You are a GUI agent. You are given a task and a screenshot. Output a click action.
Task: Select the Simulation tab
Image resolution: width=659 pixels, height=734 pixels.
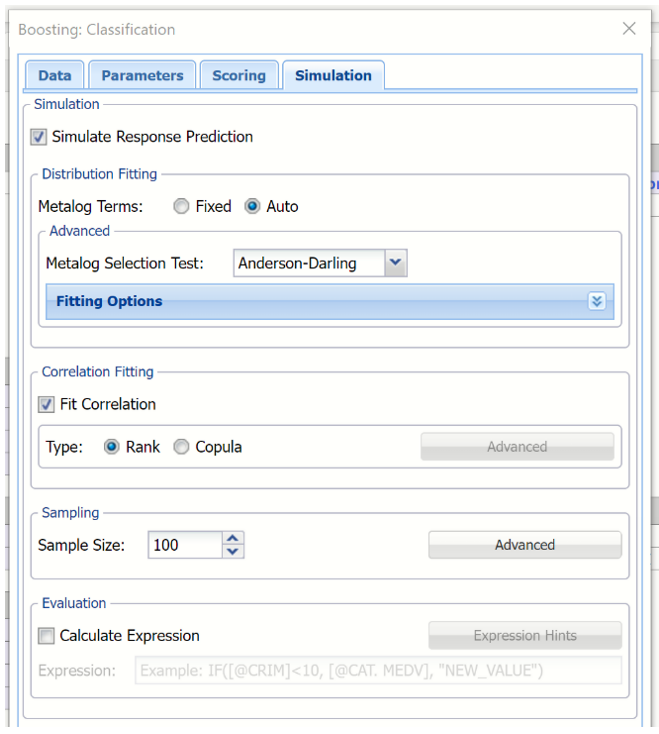coord(333,76)
